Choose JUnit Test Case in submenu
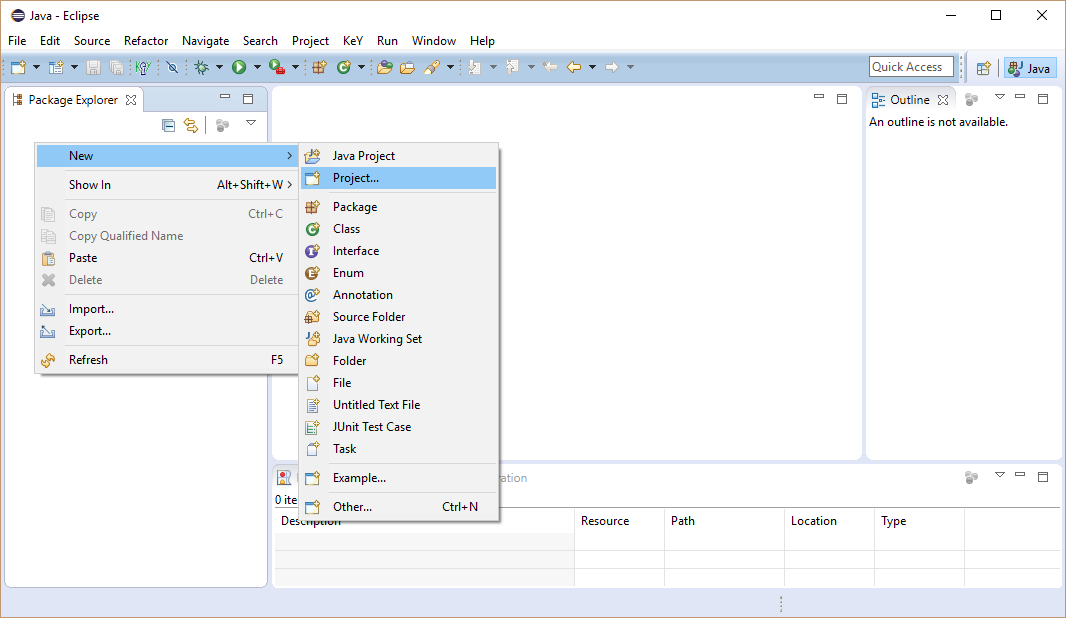The height and width of the screenshot is (618, 1066). (x=398, y=427)
